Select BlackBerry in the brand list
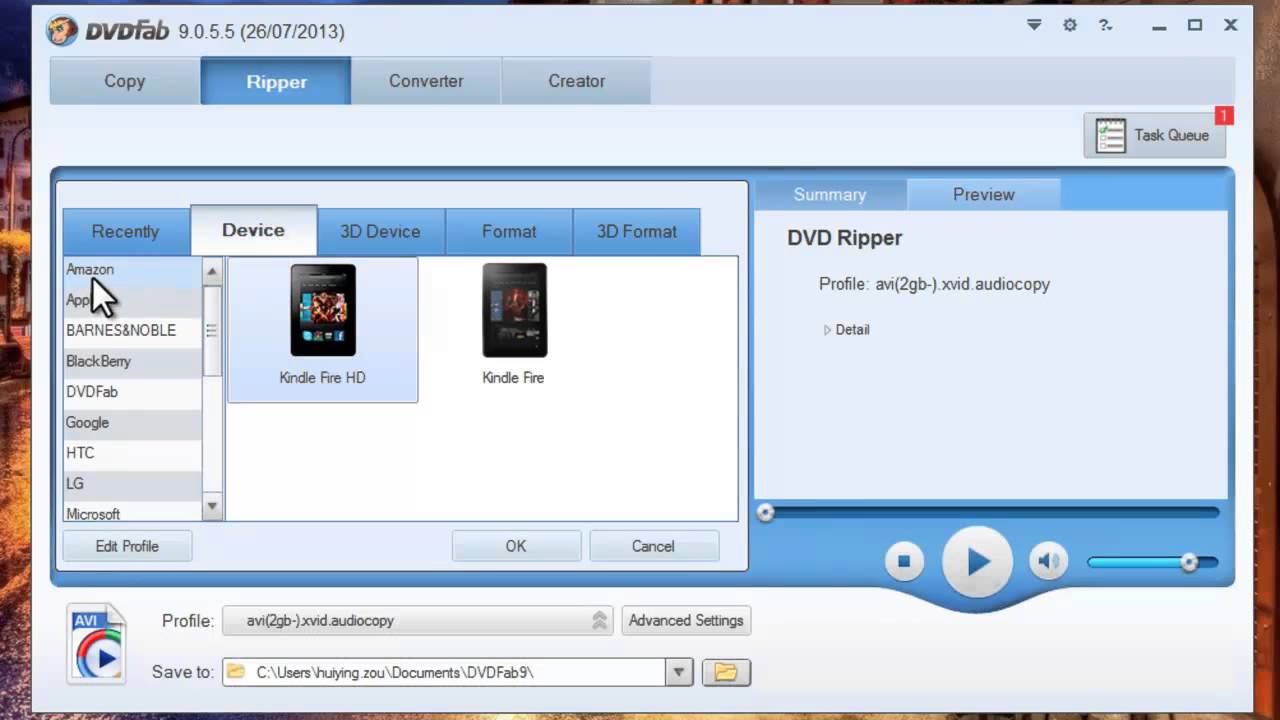Image resolution: width=1280 pixels, height=720 pixels. (x=132, y=361)
